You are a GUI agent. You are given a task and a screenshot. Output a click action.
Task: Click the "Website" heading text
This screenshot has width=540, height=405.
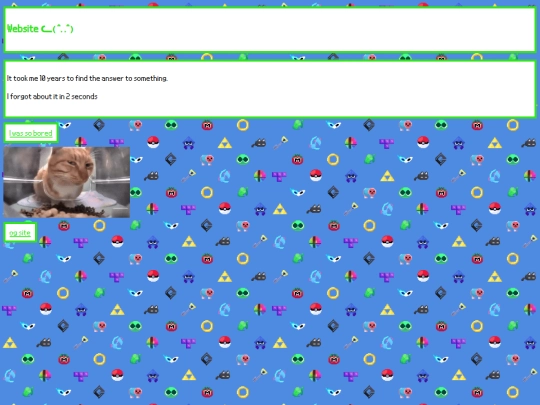(40, 29)
